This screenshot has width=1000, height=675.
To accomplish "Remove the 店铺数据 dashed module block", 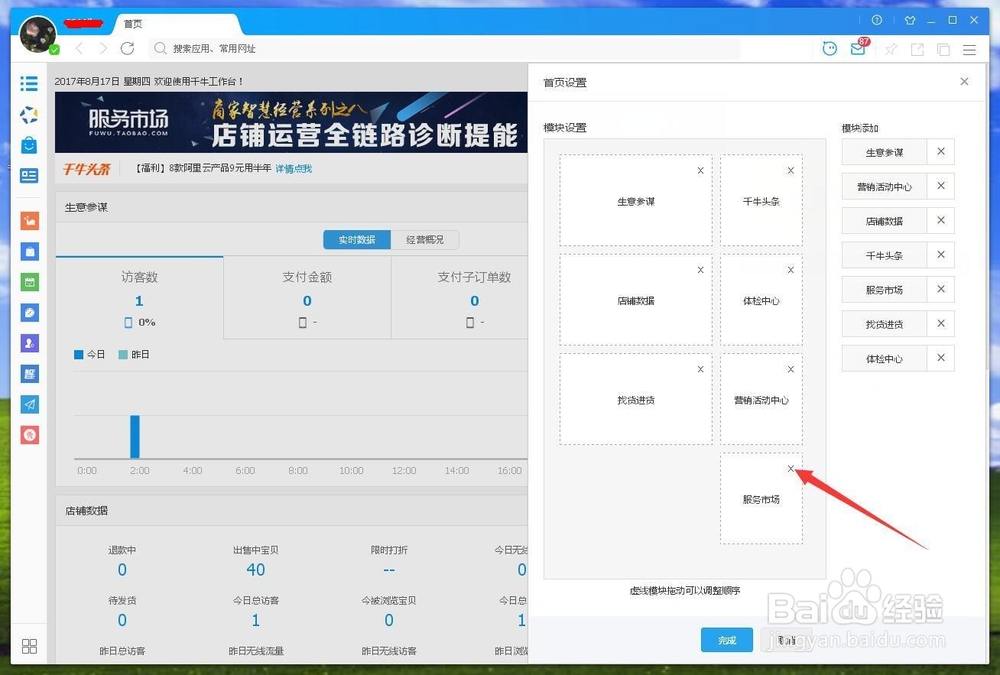I will click(x=700, y=270).
